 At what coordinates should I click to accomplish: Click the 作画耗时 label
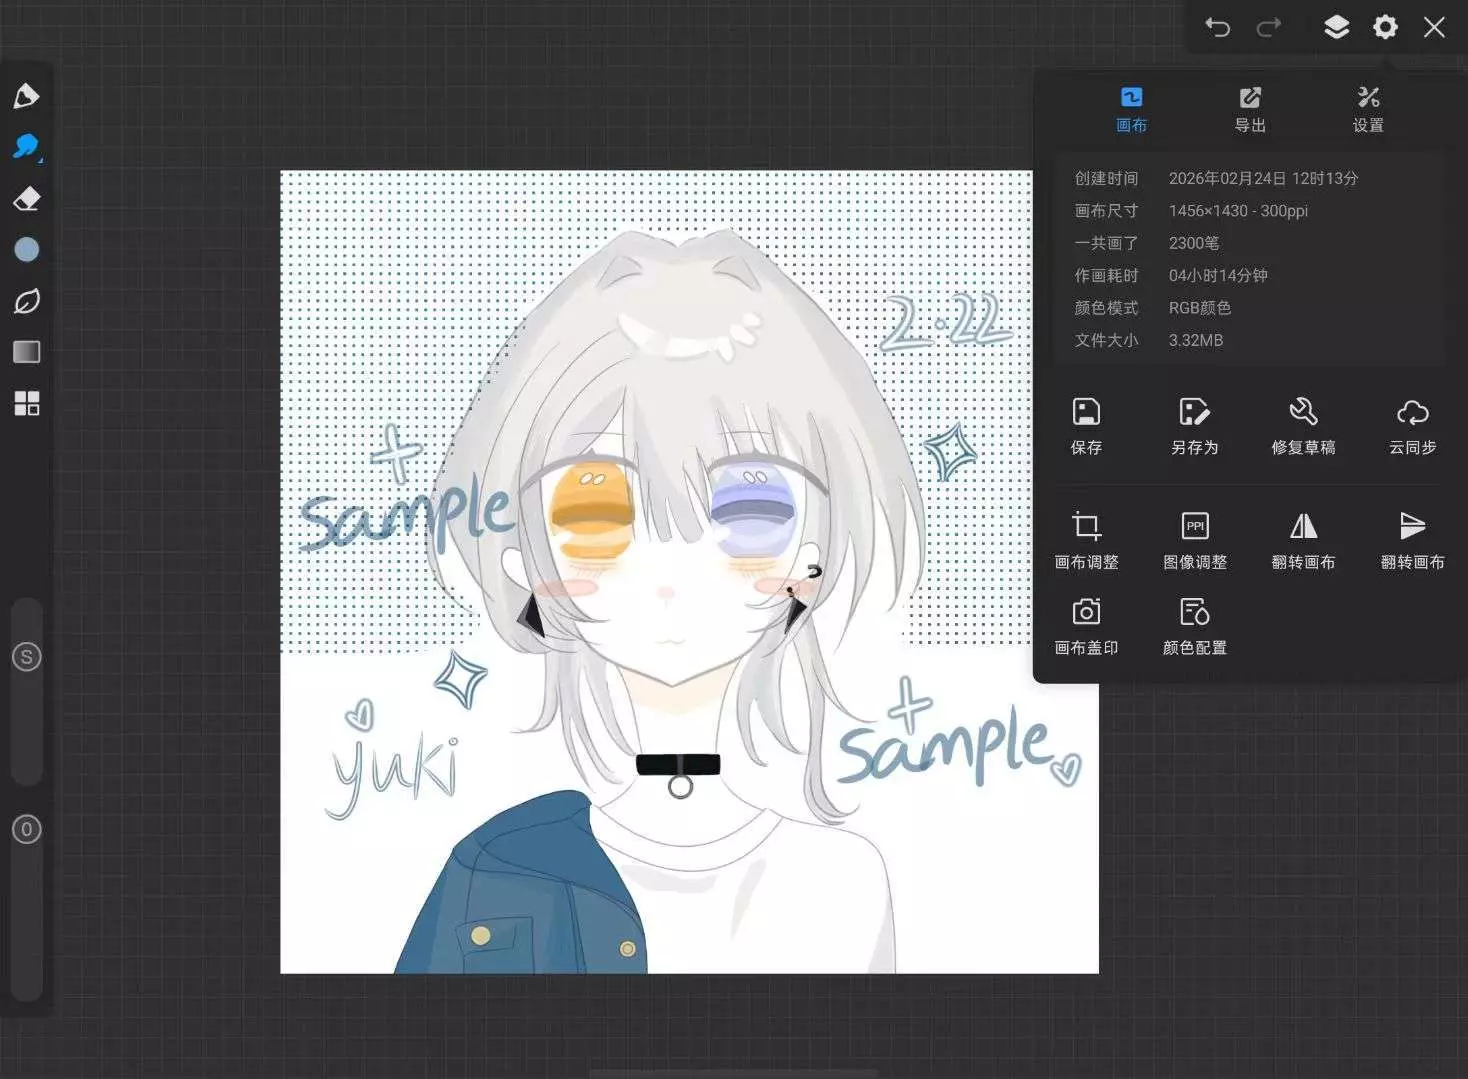(x=1106, y=275)
